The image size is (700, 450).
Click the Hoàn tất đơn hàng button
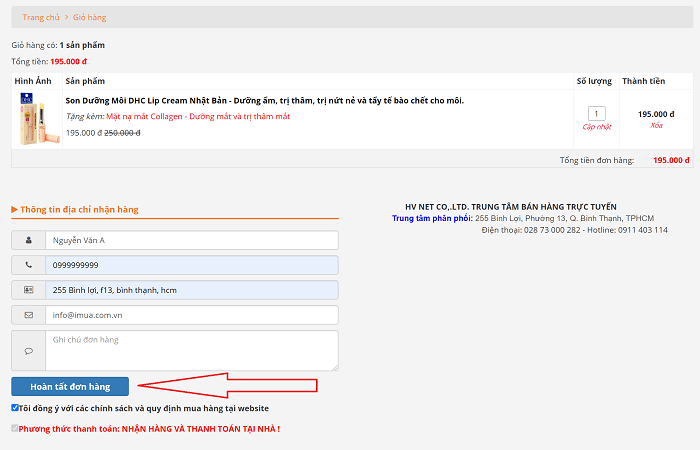coord(70,387)
